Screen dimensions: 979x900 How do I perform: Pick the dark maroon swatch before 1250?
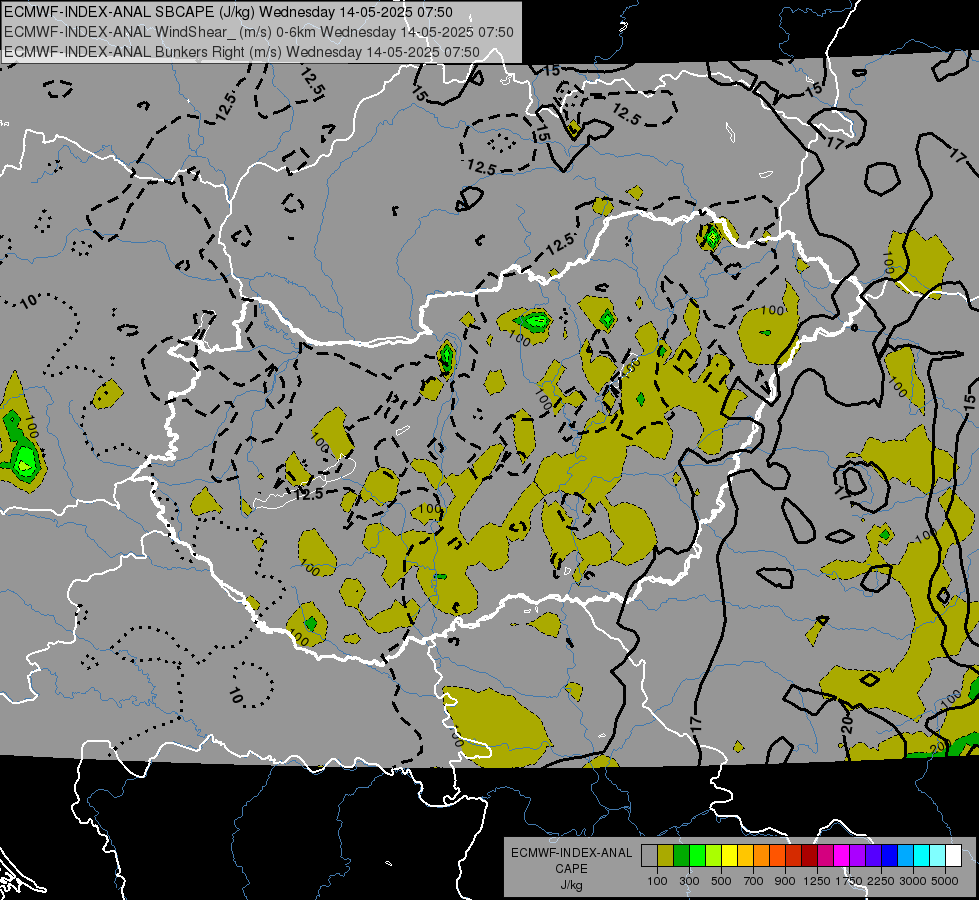point(809,856)
